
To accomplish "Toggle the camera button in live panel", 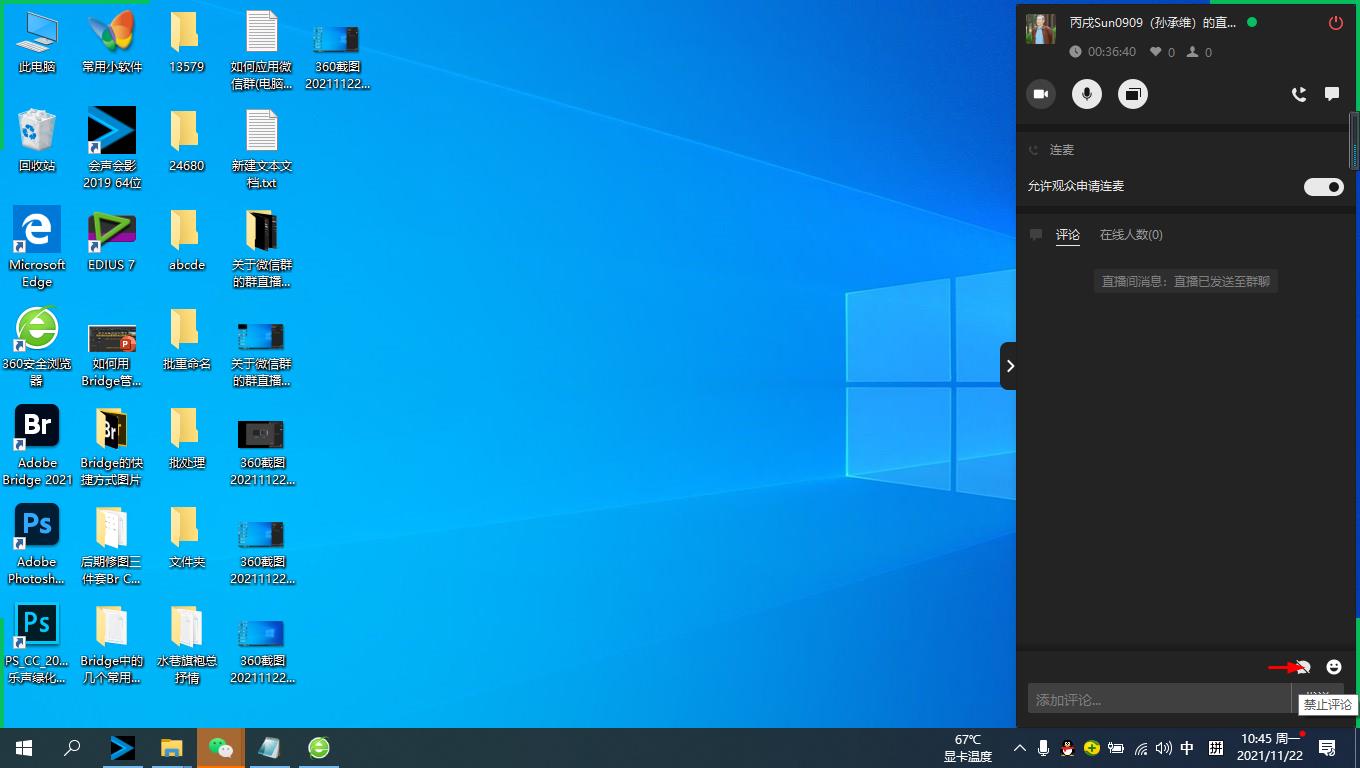I will (1041, 94).
